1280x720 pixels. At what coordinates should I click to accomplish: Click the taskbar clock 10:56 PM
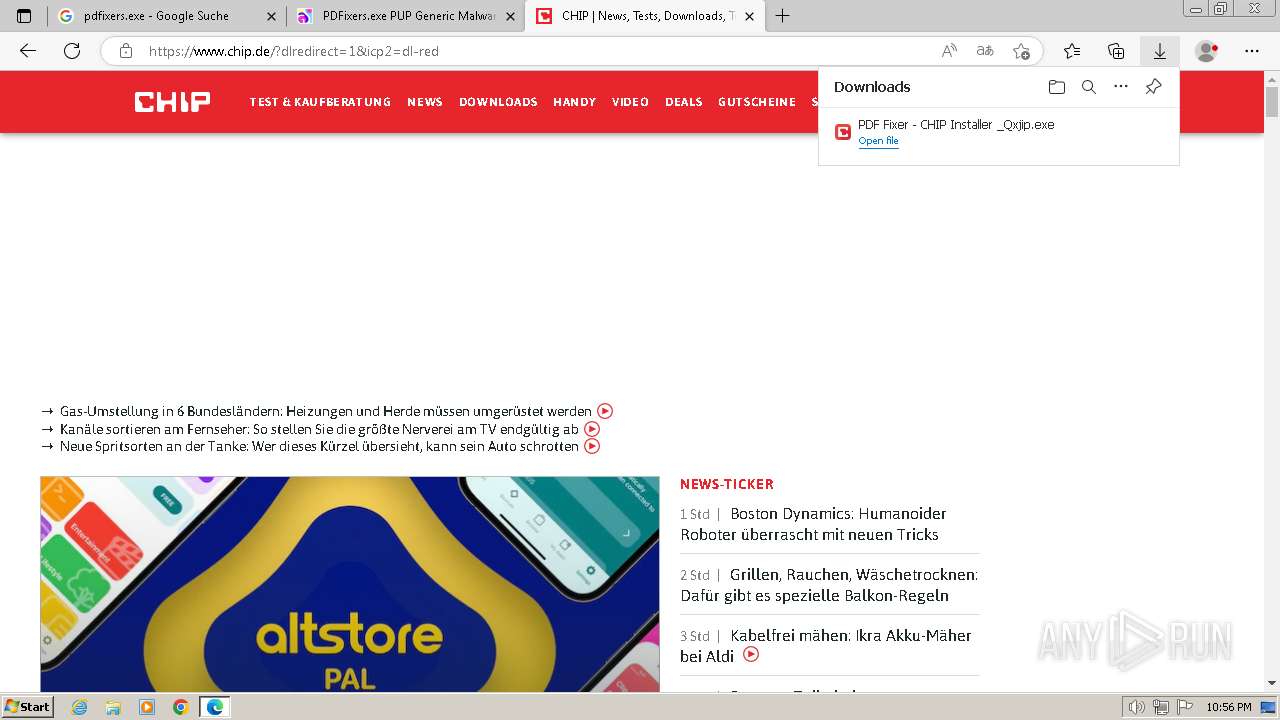click(x=1229, y=707)
